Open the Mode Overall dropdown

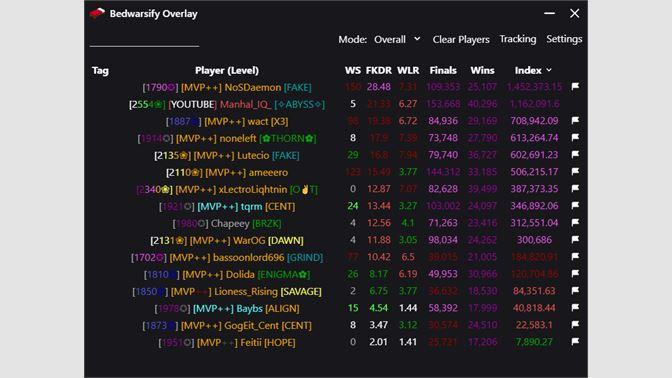click(397, 39)
